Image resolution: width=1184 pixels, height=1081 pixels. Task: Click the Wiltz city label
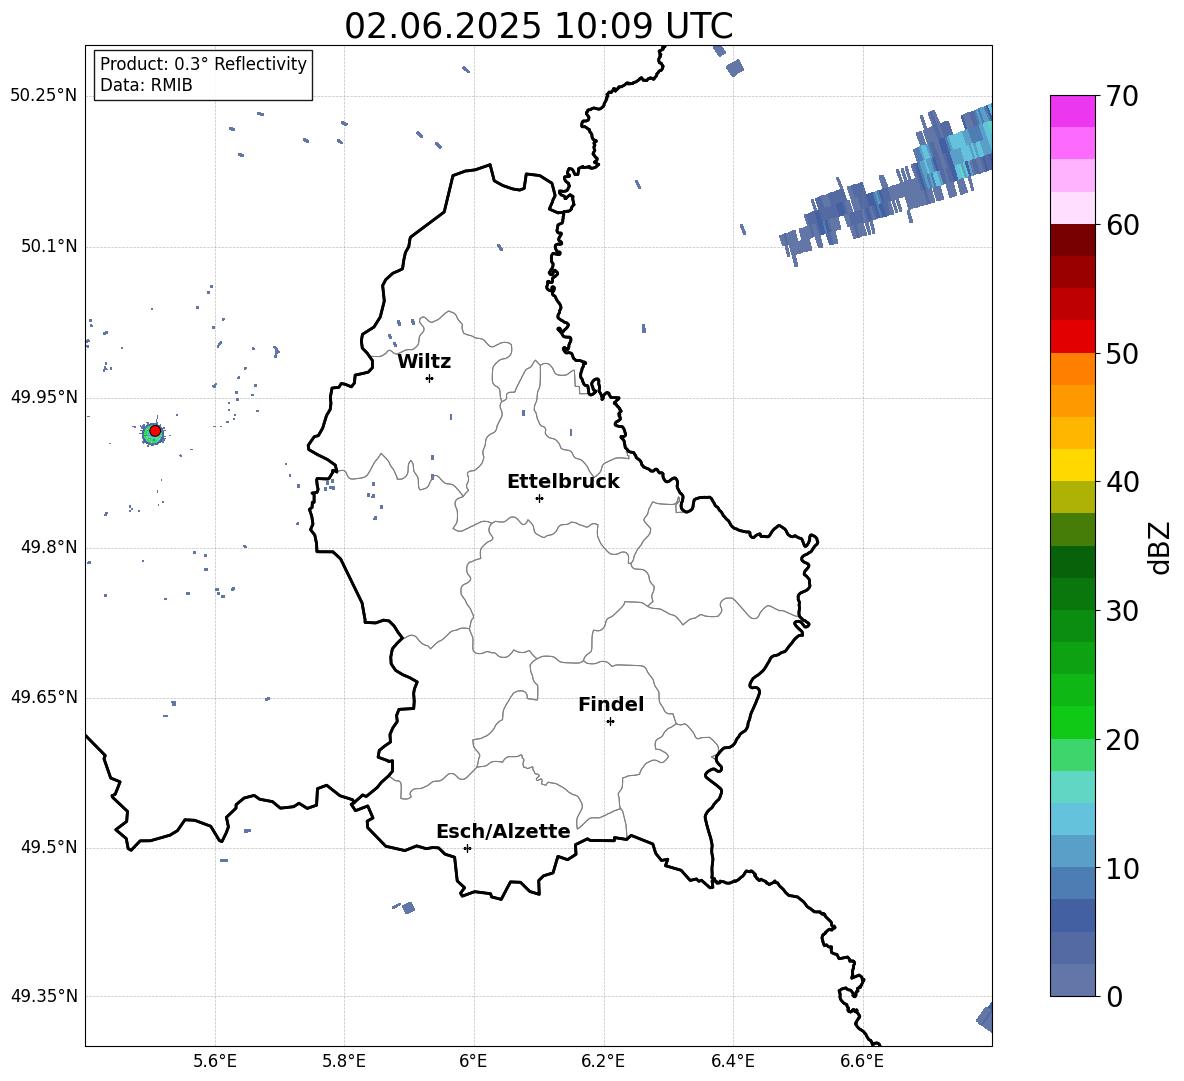pos(424,362)
